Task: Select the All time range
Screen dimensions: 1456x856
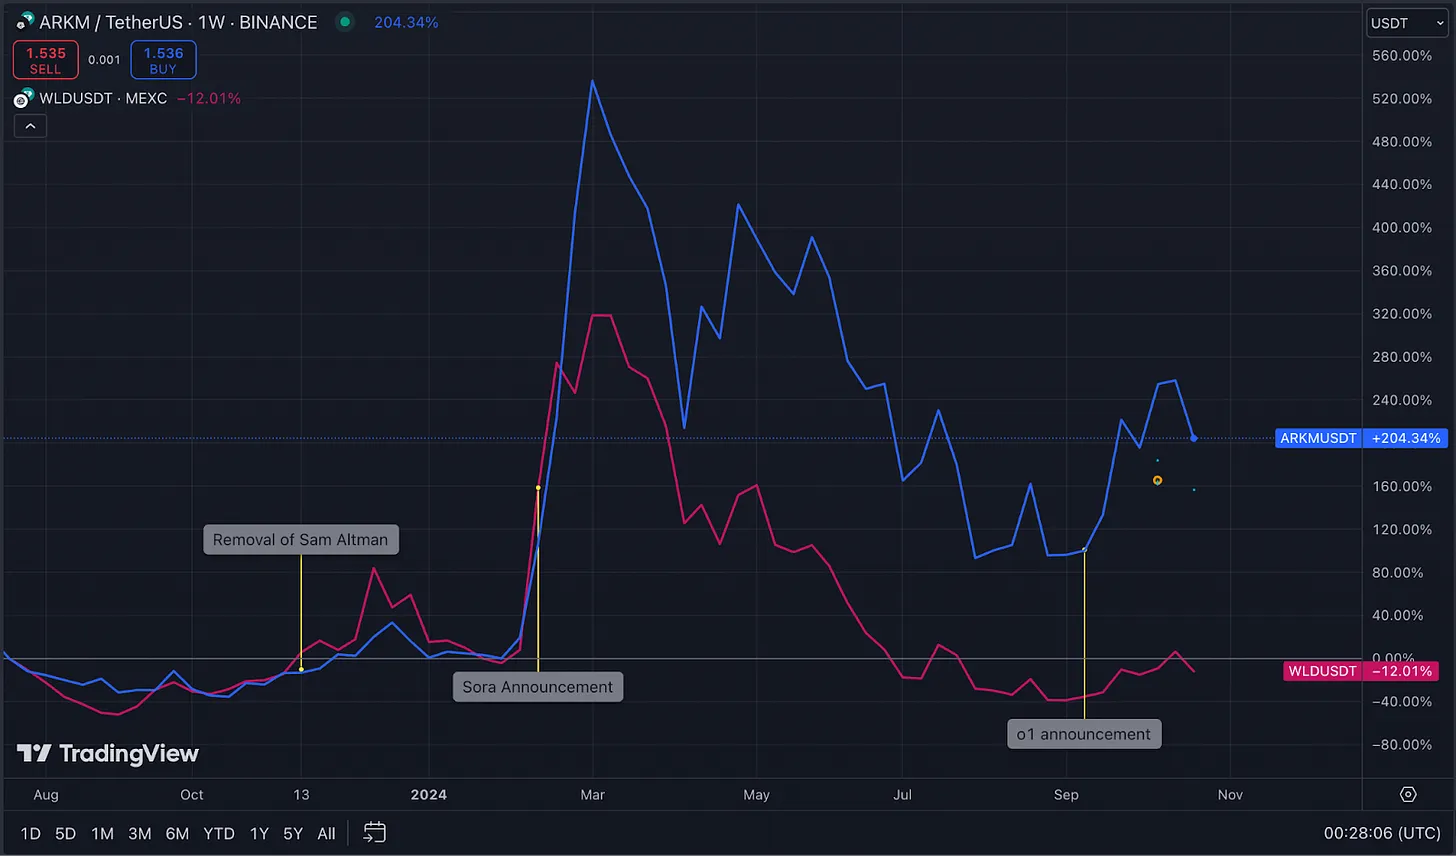Action: pyautogui.click(x=326, y=833)
